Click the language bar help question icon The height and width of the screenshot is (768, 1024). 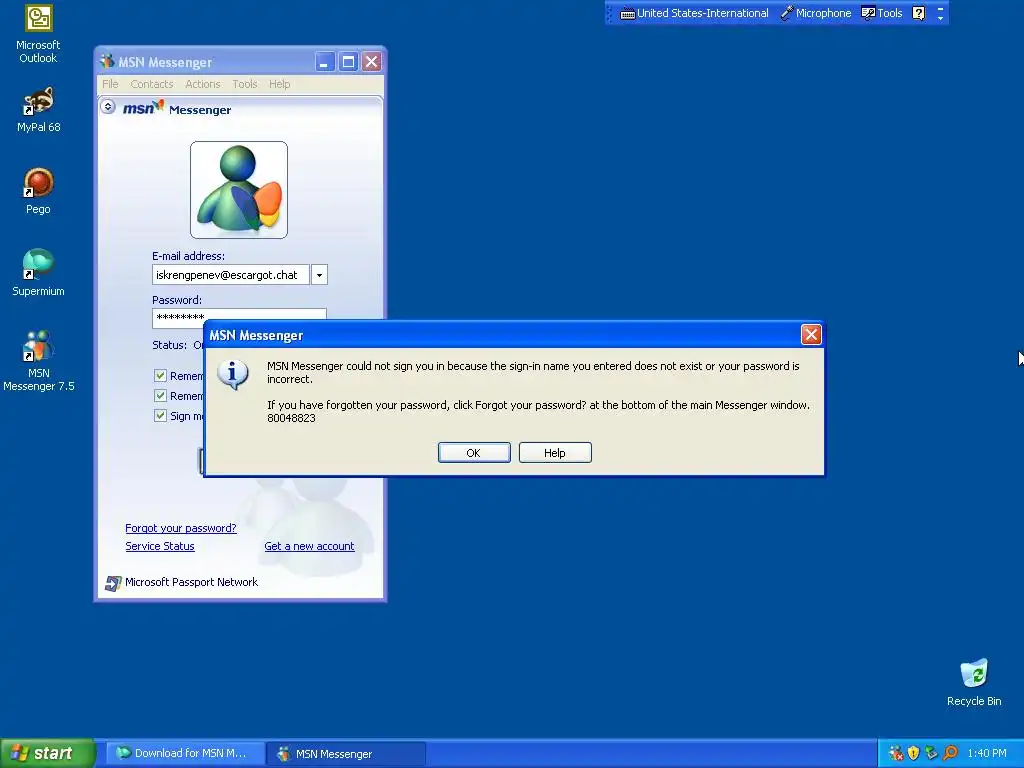pyautogui.click(x=918, y=13)
